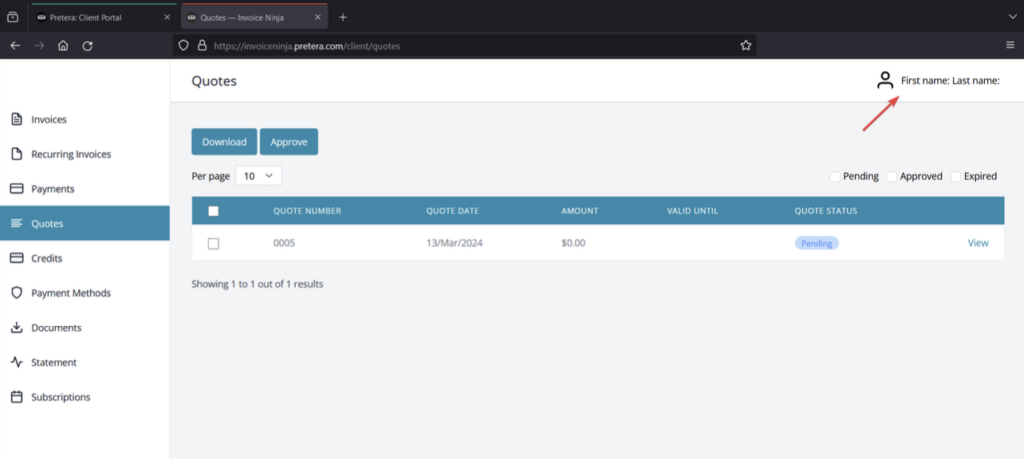The image size is (1024, 459).
Task: Click the First name: Last name: text
Action: coord(950,80)
